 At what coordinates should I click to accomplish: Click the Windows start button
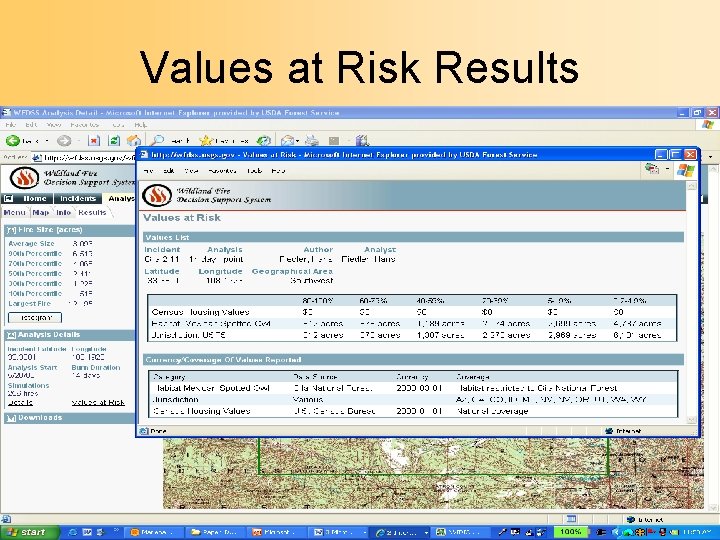click(x=30, y=532)
